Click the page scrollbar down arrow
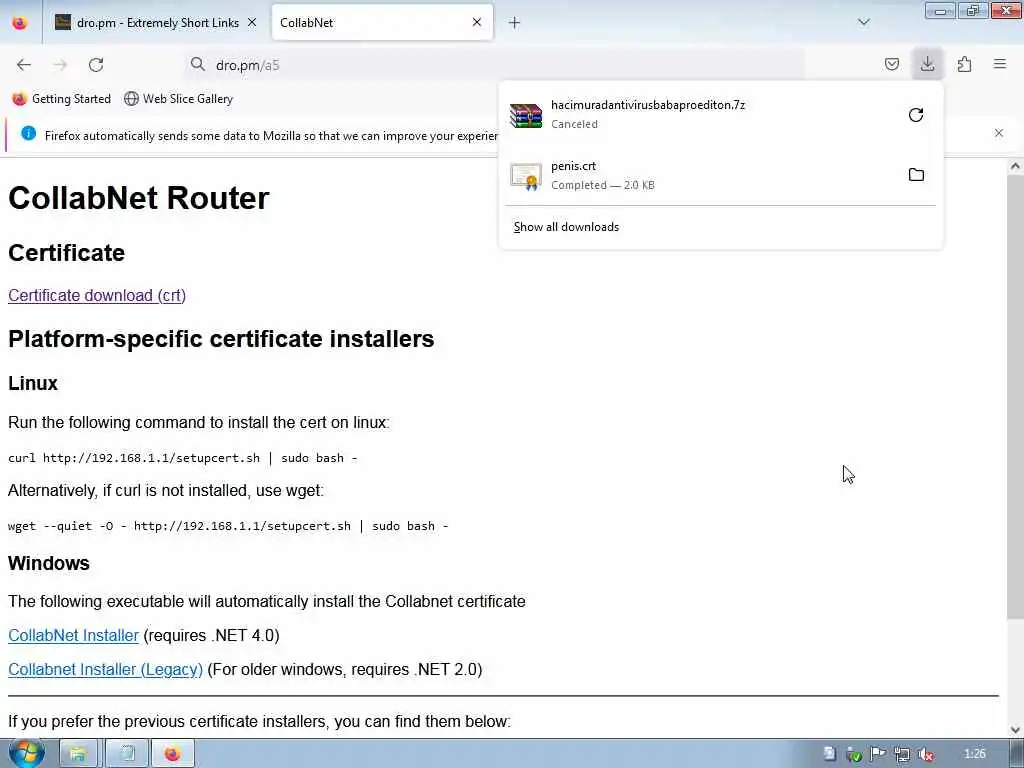This screenshot has height=768, width=1024. 1015,729
